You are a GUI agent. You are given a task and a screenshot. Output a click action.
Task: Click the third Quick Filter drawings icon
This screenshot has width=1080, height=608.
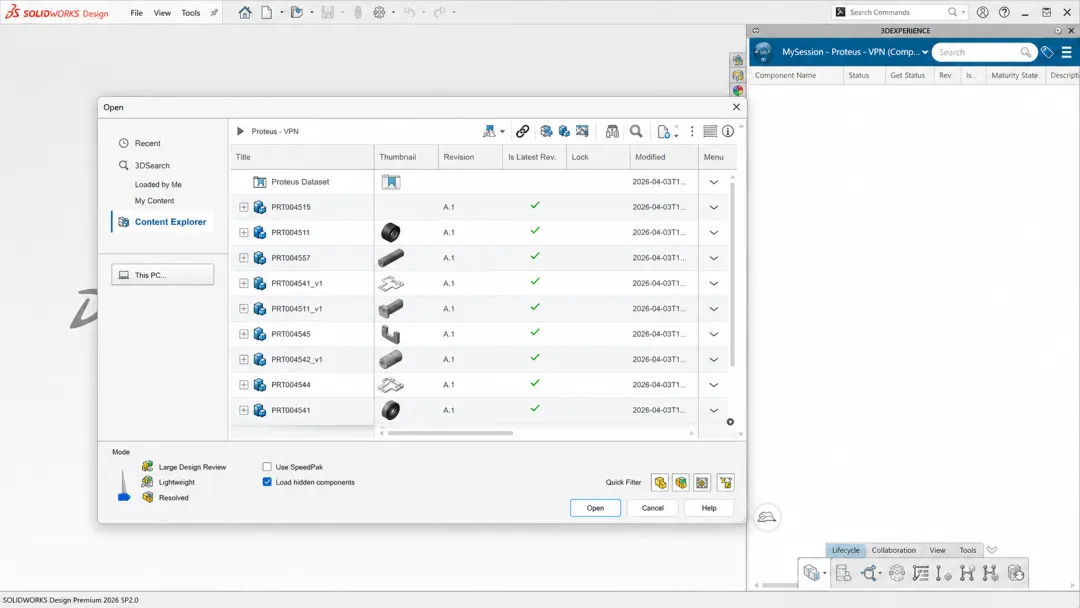coord(702,483)
